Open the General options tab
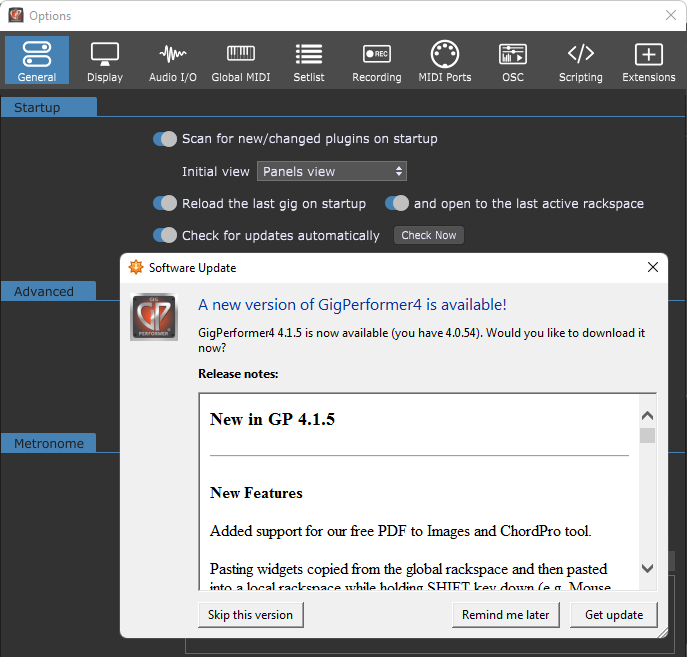The image size is (687, 657). click(37, 60)
